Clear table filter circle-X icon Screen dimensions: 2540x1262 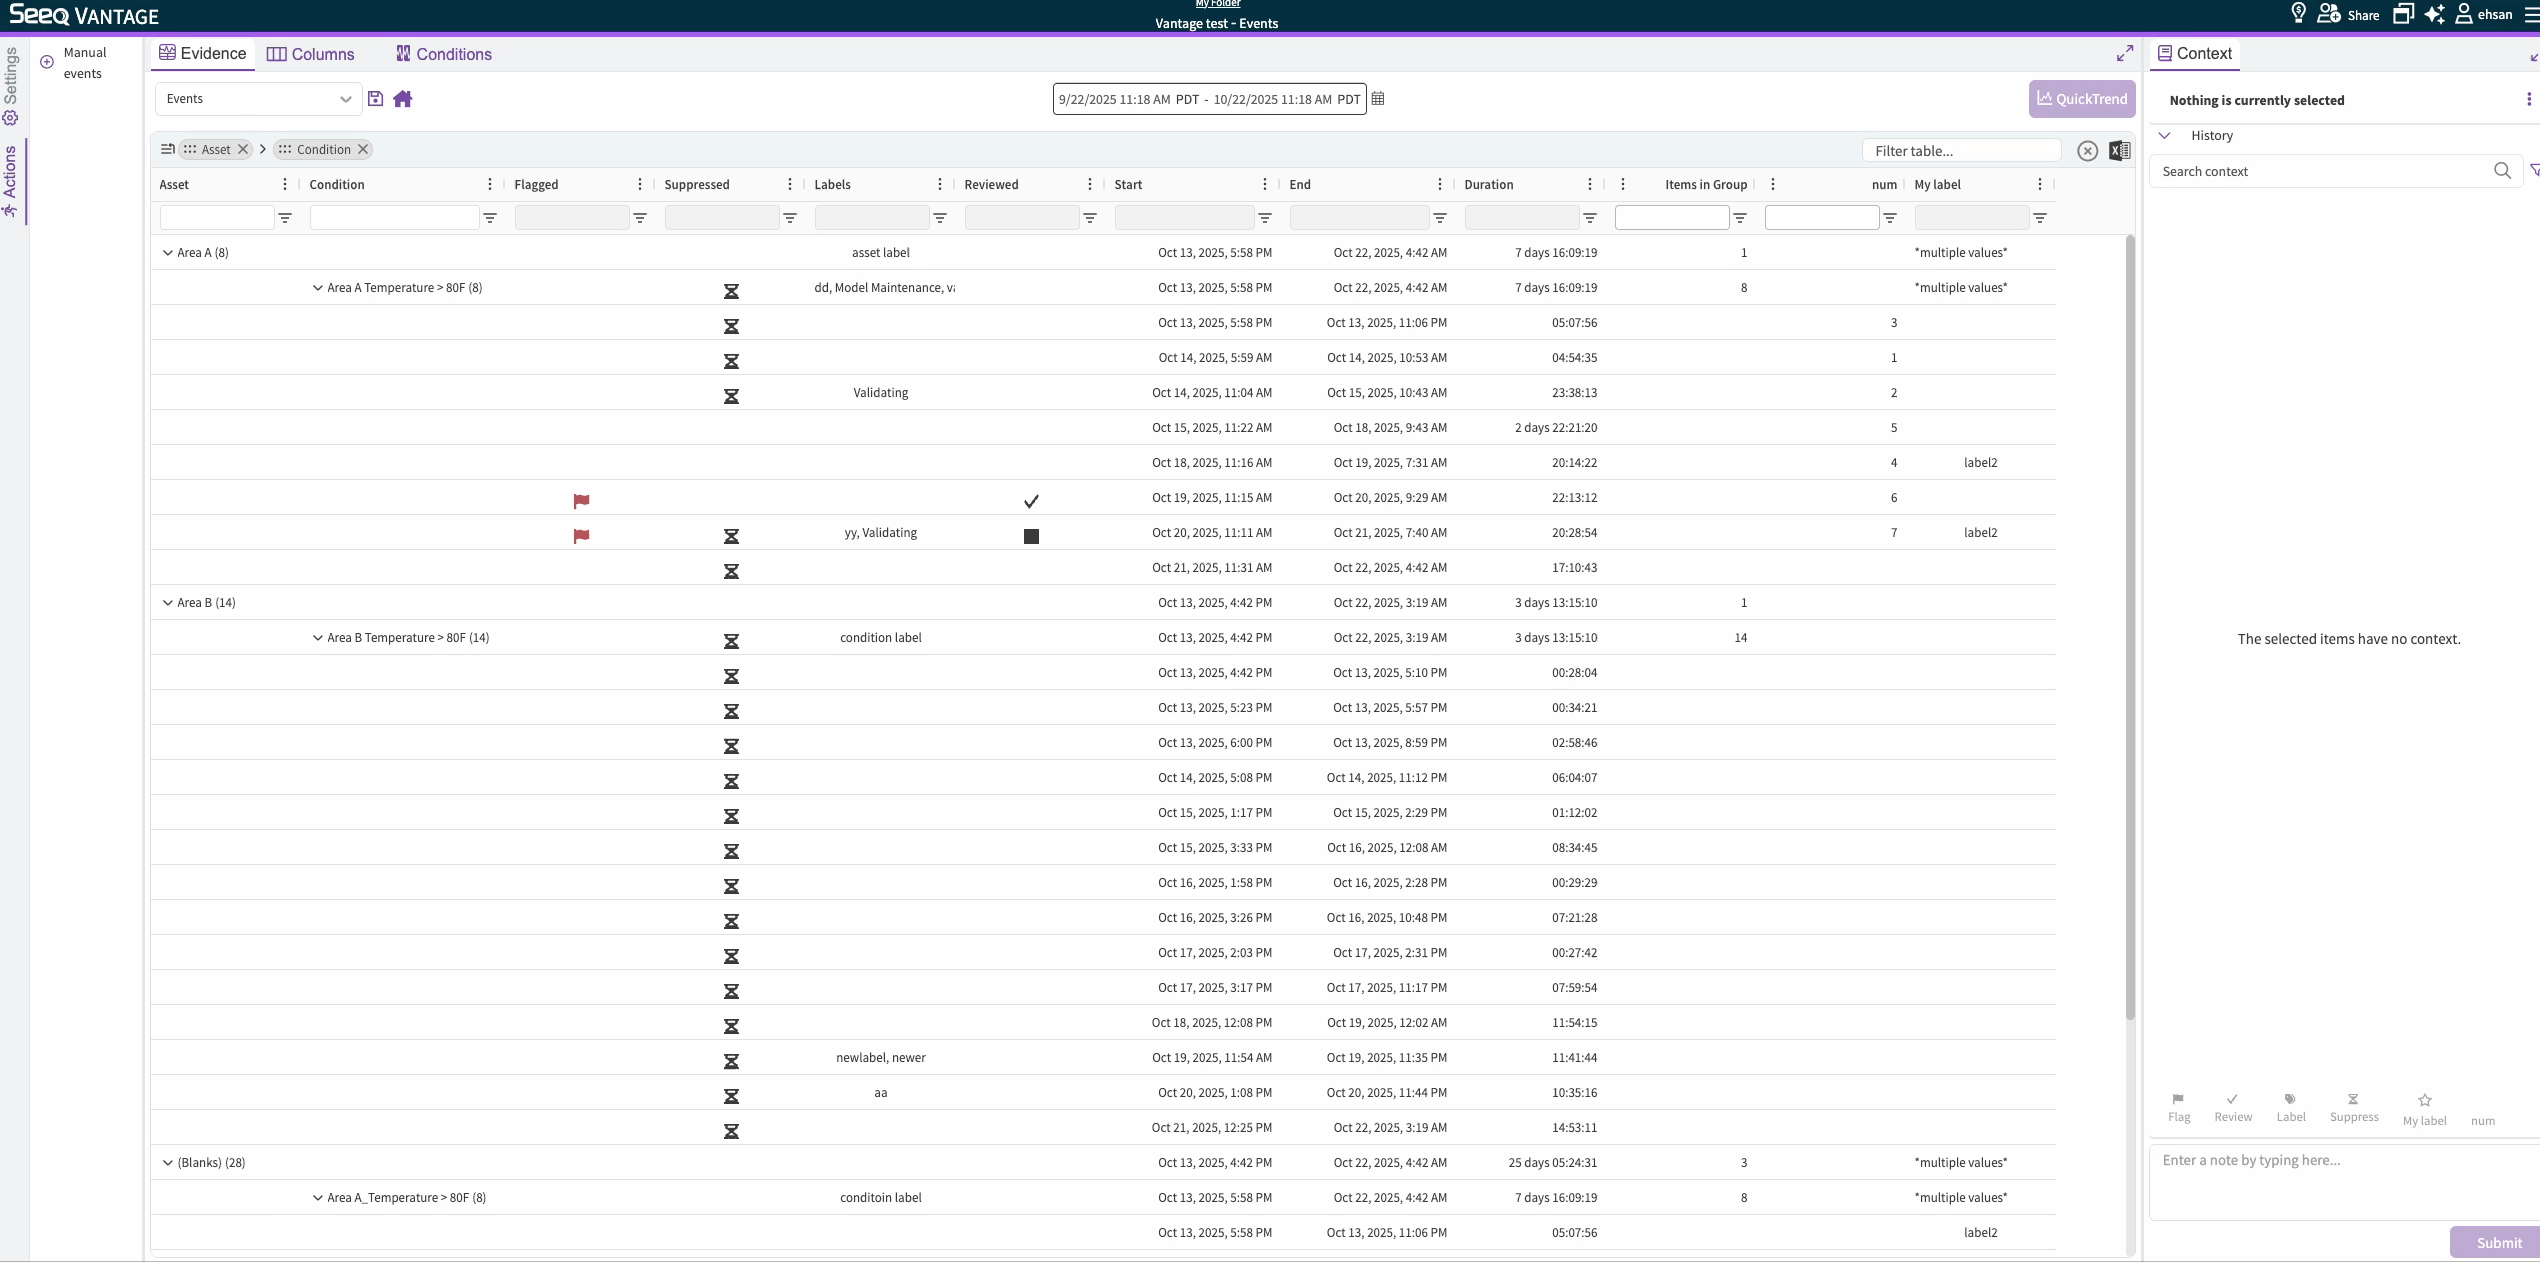click(x=2087, y=151)
